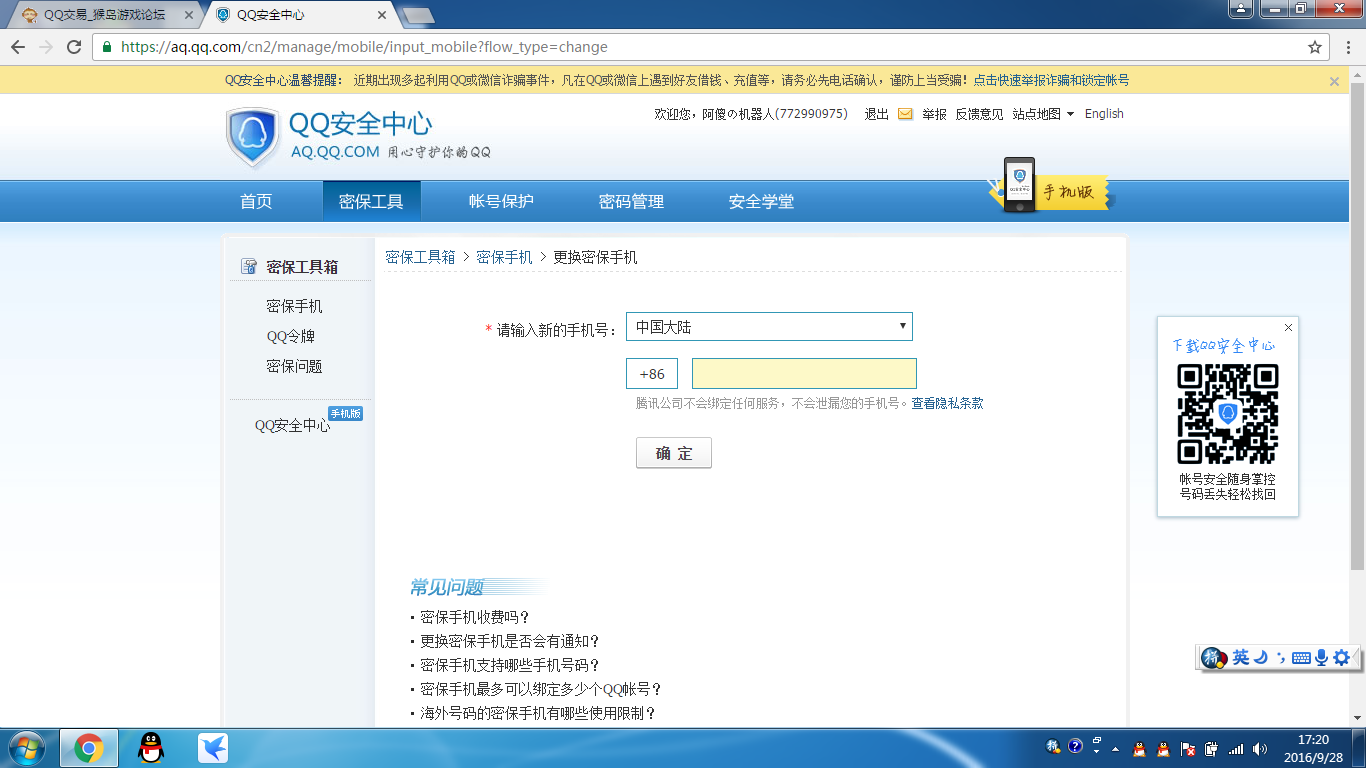Switch to English language link
Screen dimensions: 1366x768
pos(1104,114)
